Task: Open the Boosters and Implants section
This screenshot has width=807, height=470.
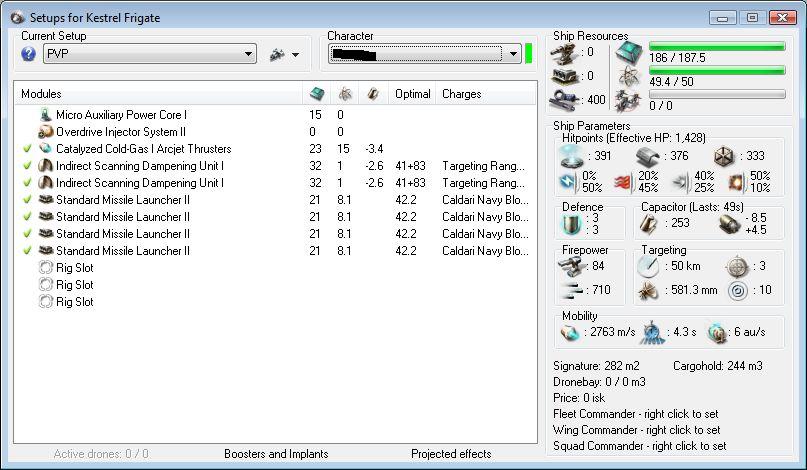Action: [276, 454]
